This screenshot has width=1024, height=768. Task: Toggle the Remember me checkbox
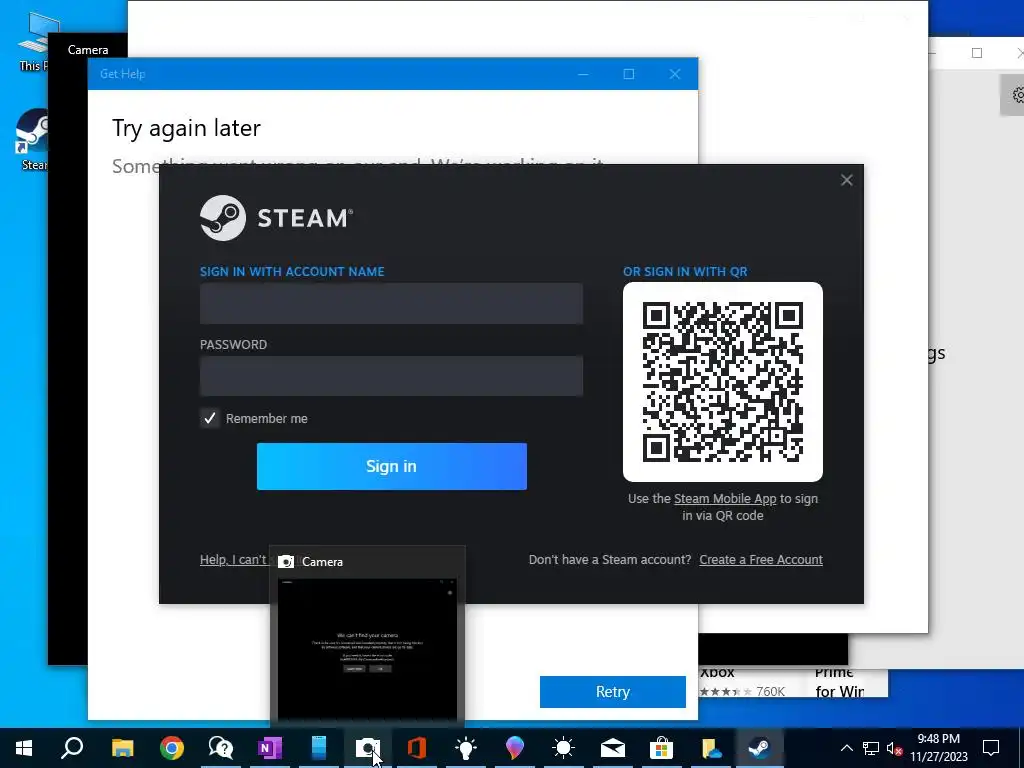[x=210, y=418]
